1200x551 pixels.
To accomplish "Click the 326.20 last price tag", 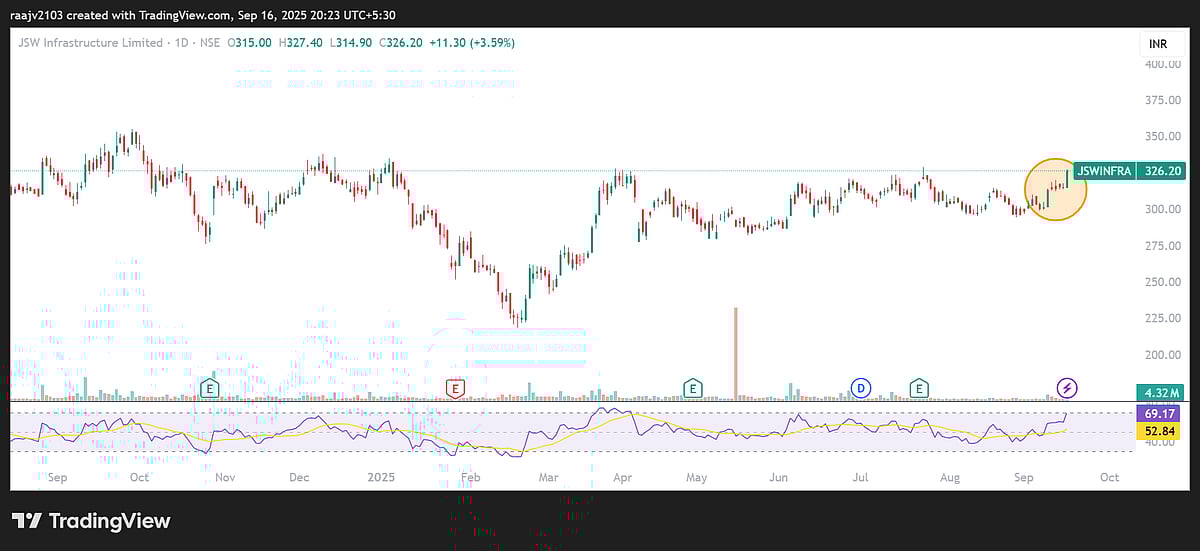I will tap(1163, 171).
